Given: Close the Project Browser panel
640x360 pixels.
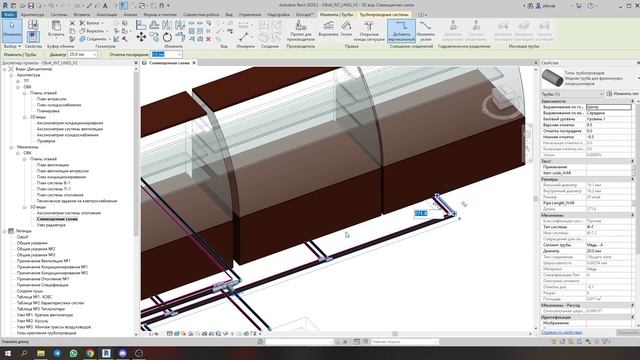Looking at the screenshot, I should 136,63.
